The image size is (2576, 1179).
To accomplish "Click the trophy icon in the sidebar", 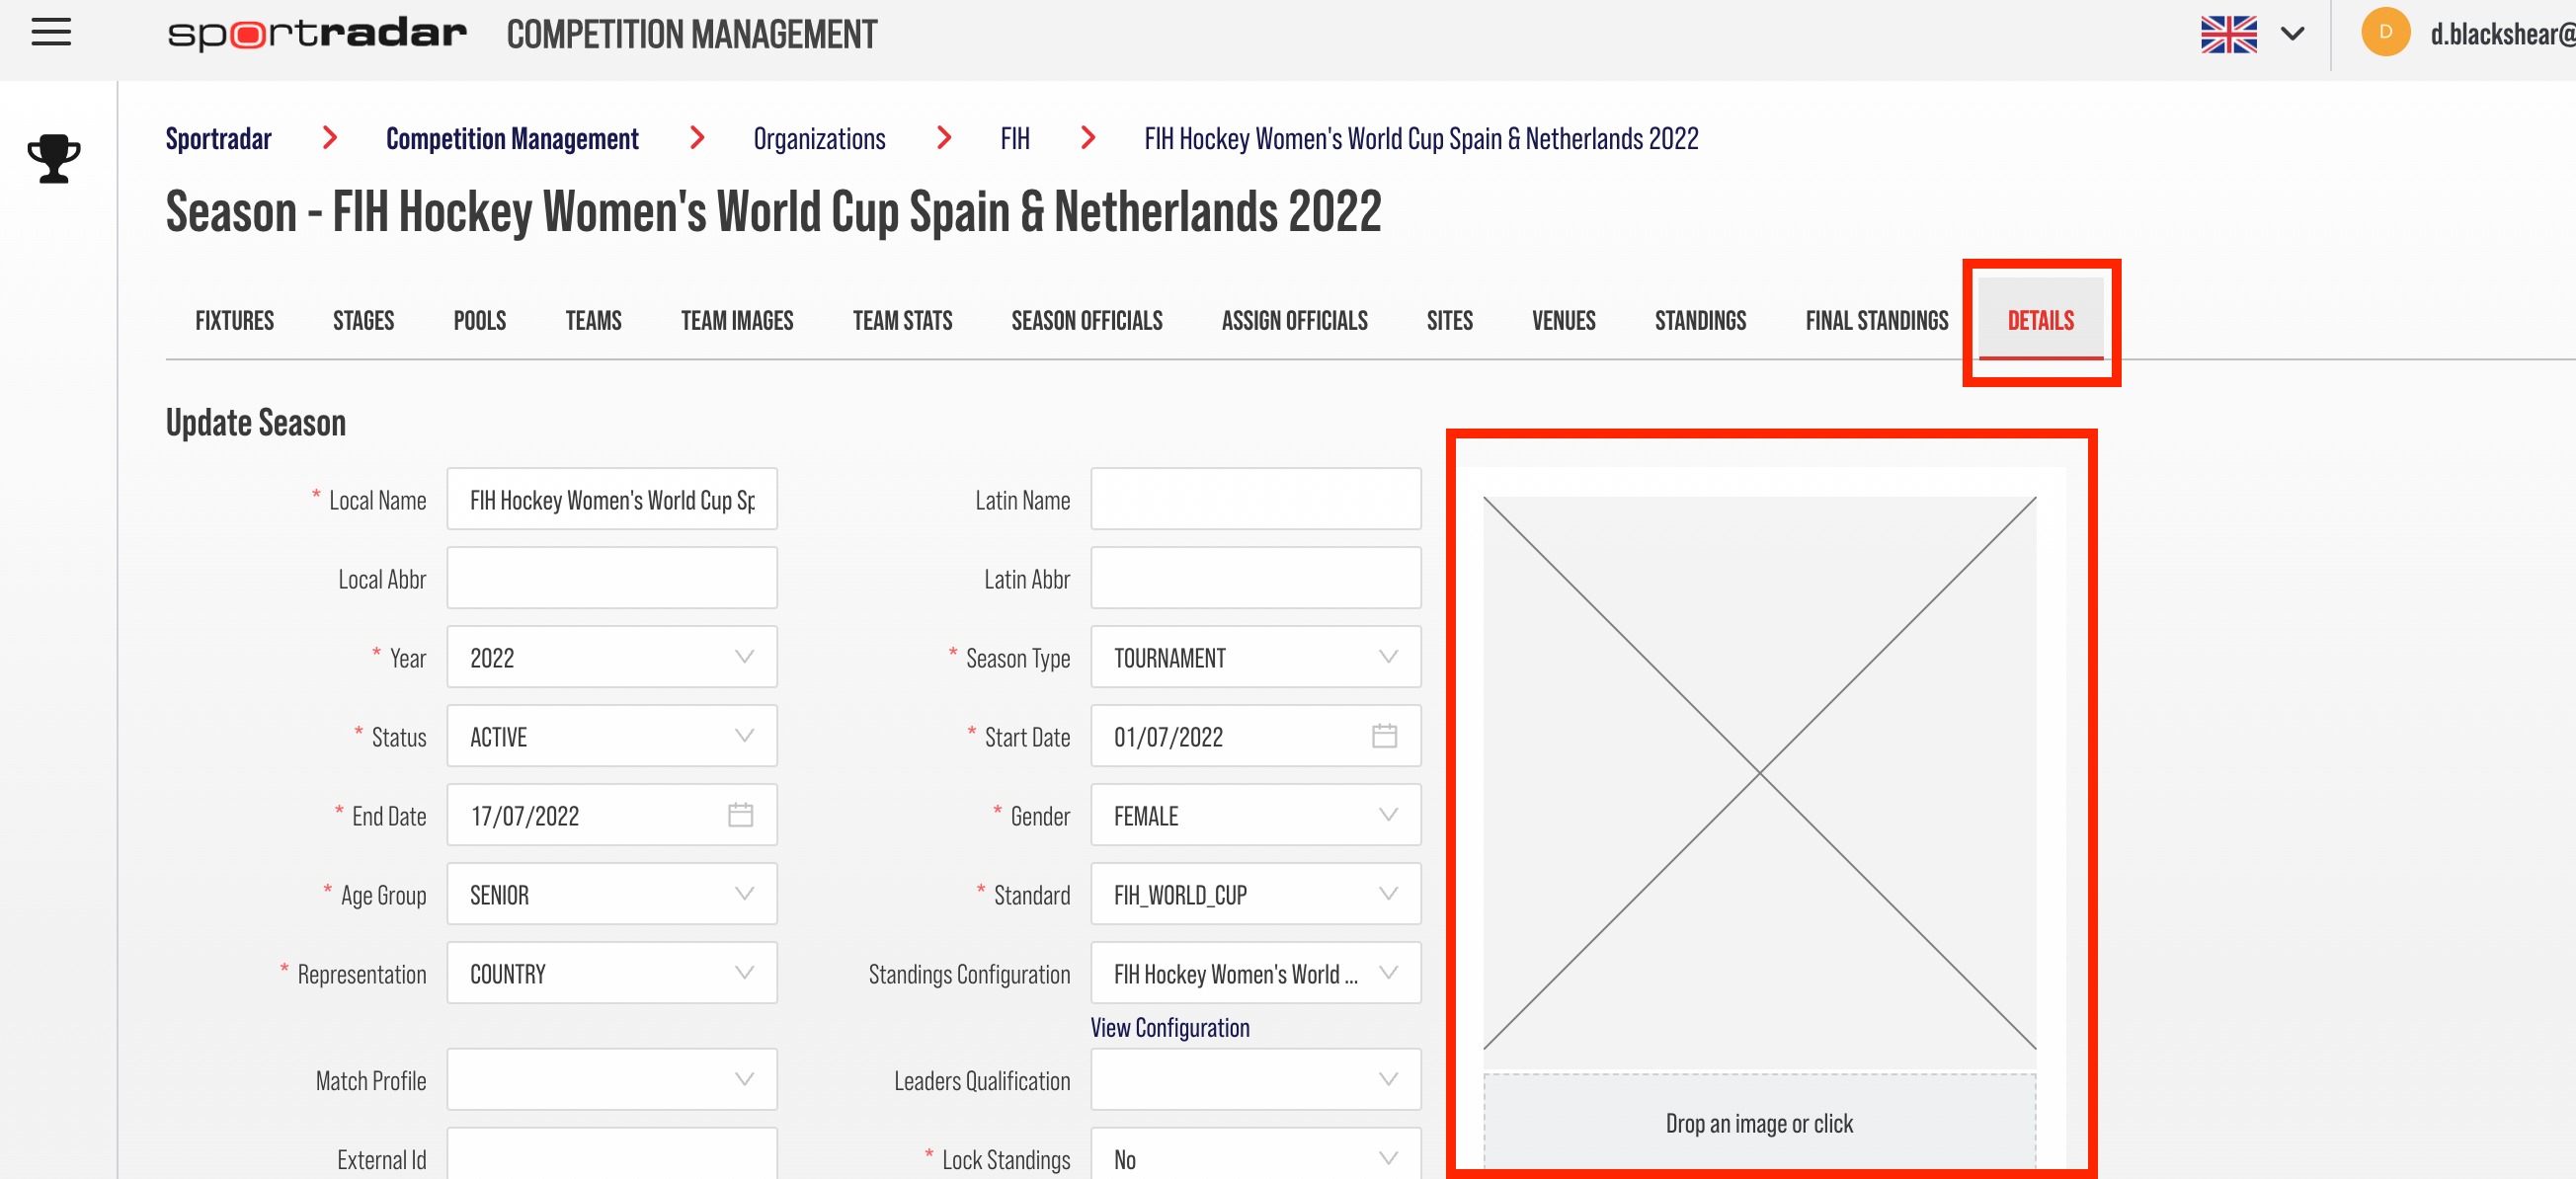I will 54,159.
